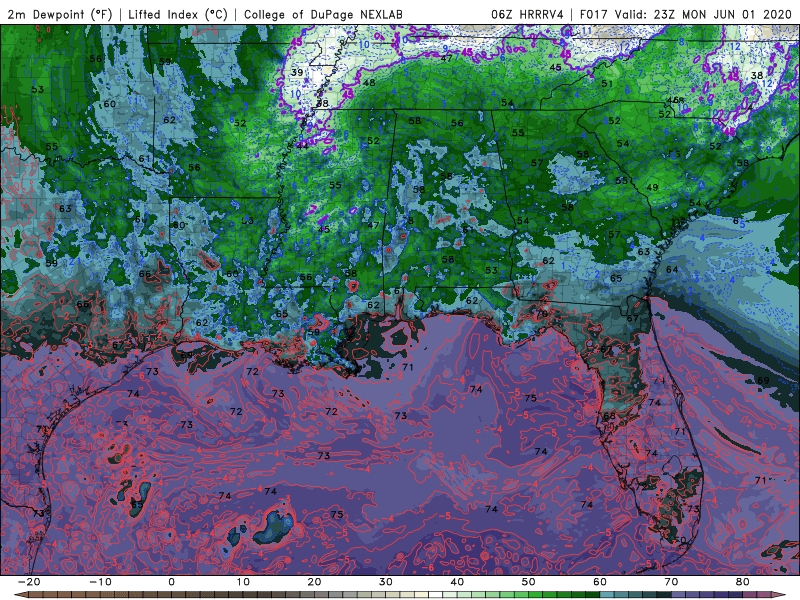Click the dewpoint value 49 on the map
The height and width of the screenshot is (600, 800).
coord(652,187)
